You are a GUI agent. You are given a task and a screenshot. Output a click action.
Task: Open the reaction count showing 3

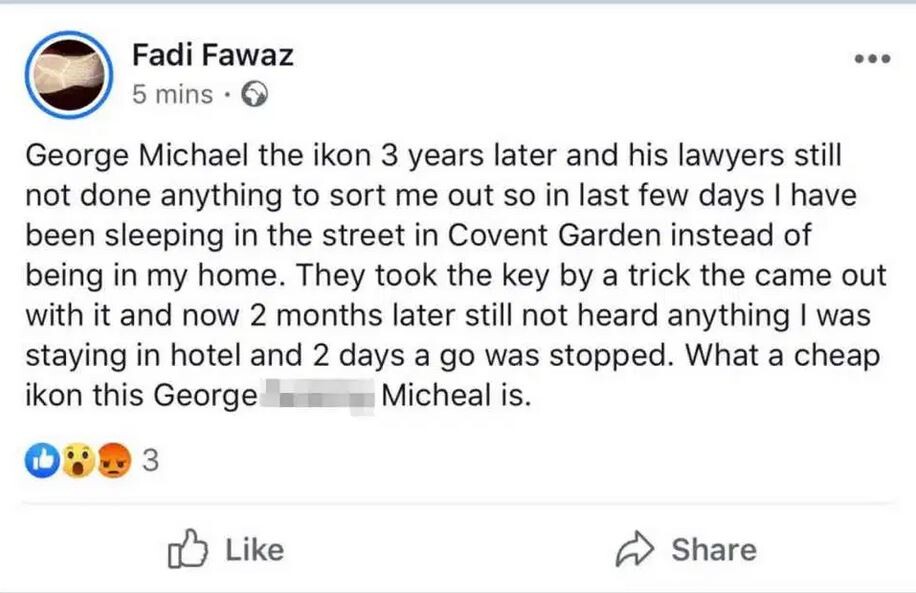tap(151, 461)
